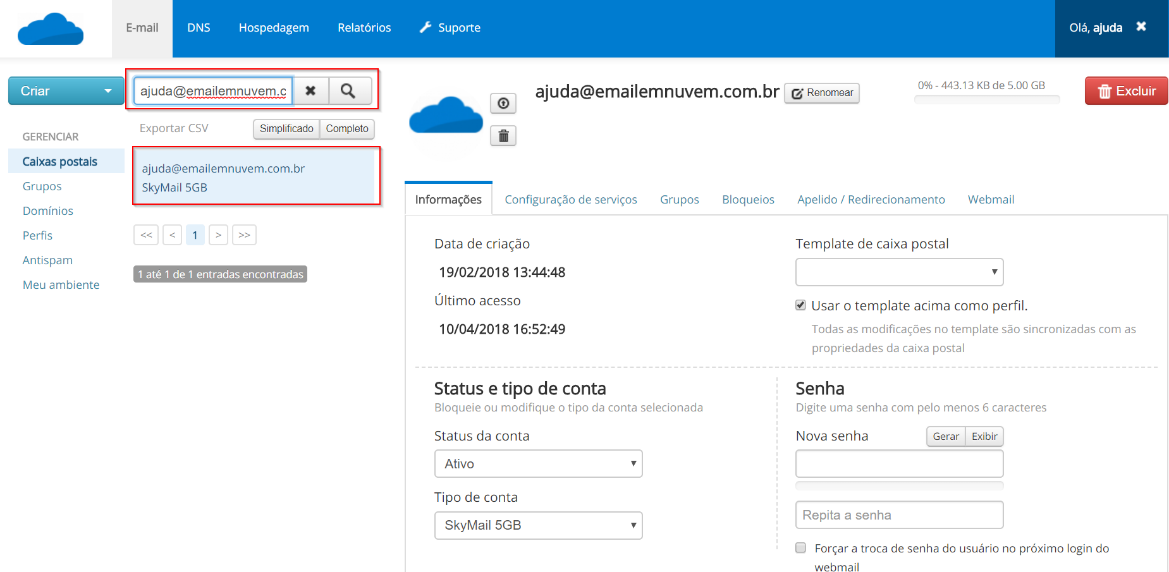Click the upload avatar icon button
This screenshot has height=572, width=1169.
coord(503,104)
